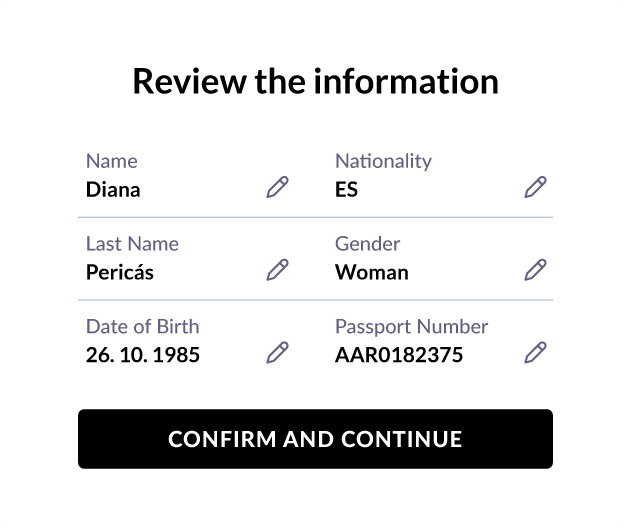
Task: Click the Passport Number label
Action: 412,327
